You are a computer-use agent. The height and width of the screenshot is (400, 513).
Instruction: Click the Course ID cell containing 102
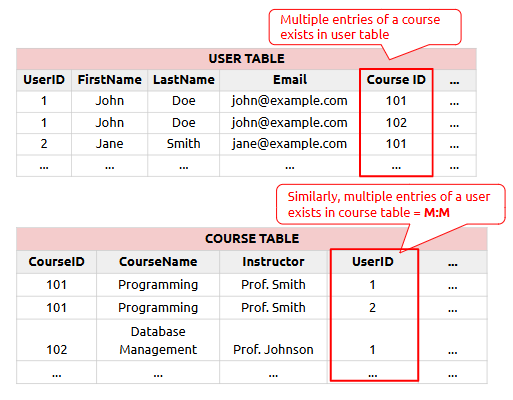(396, 123)
